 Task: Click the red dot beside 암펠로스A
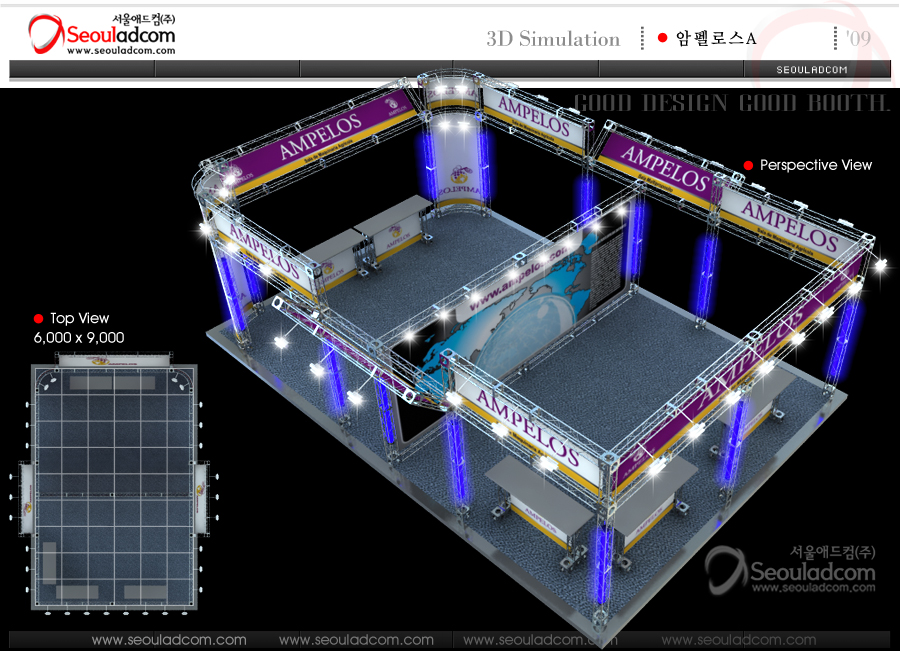point(662,38)
